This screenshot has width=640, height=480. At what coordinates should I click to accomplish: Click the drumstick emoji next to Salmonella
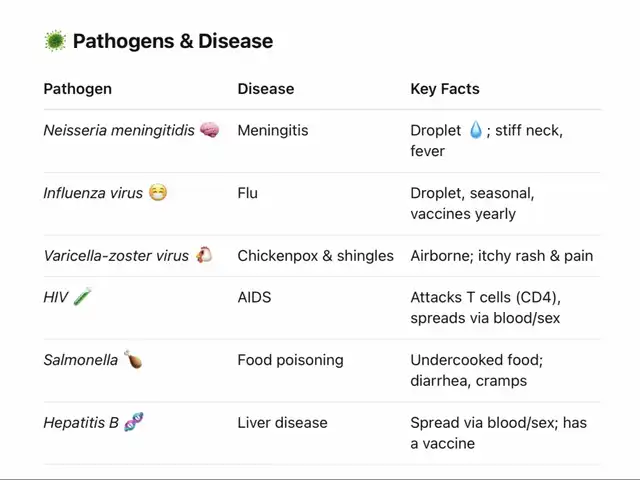pyautogui.click(x=133, y=359)
